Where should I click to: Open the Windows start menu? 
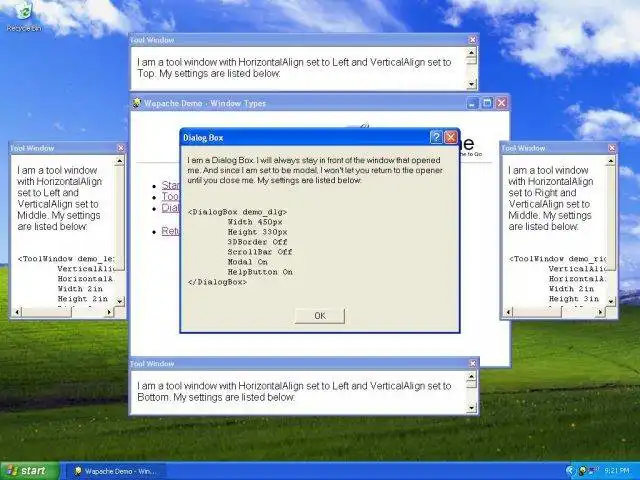pyautogui.click(x=28, y=471)
